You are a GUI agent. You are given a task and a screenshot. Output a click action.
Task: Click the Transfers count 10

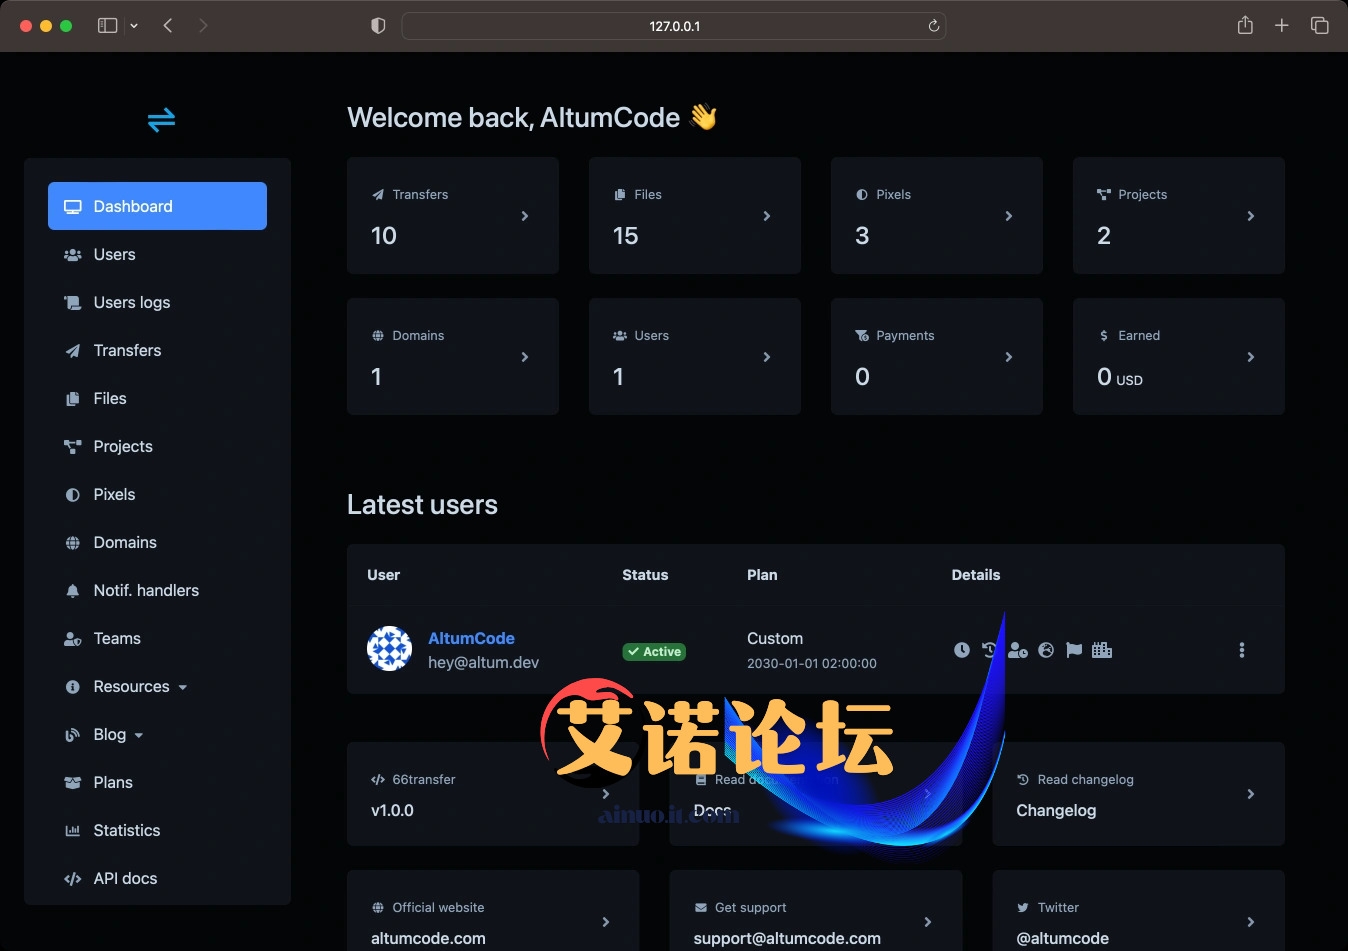click(x=384, y=236)
